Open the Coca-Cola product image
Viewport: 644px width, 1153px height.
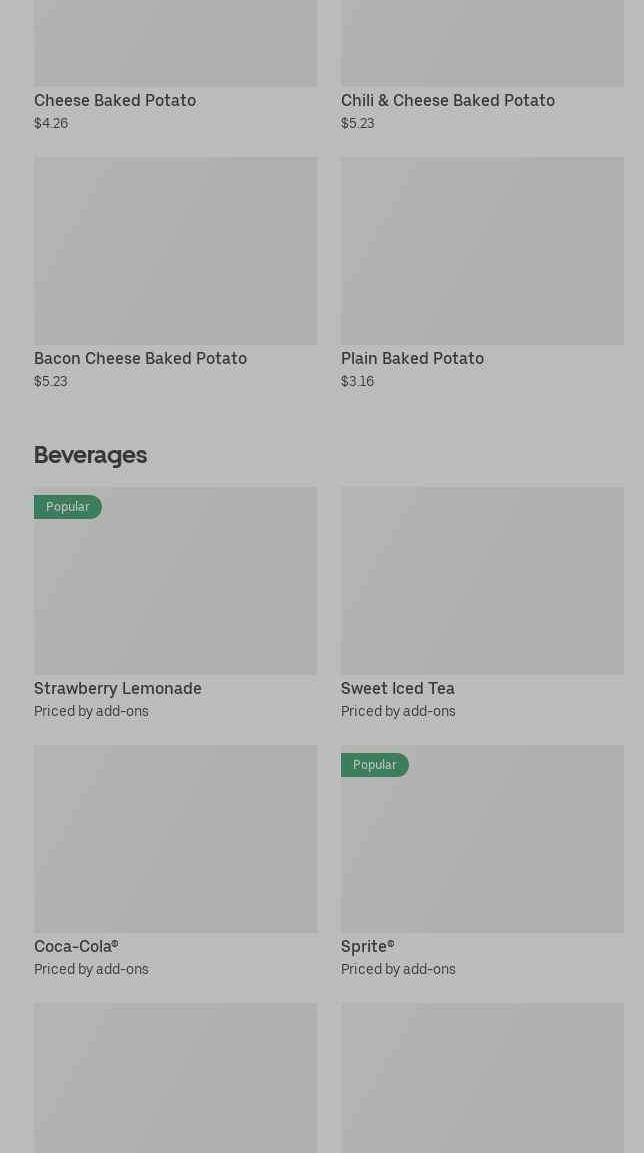click(x=175, y=839)
